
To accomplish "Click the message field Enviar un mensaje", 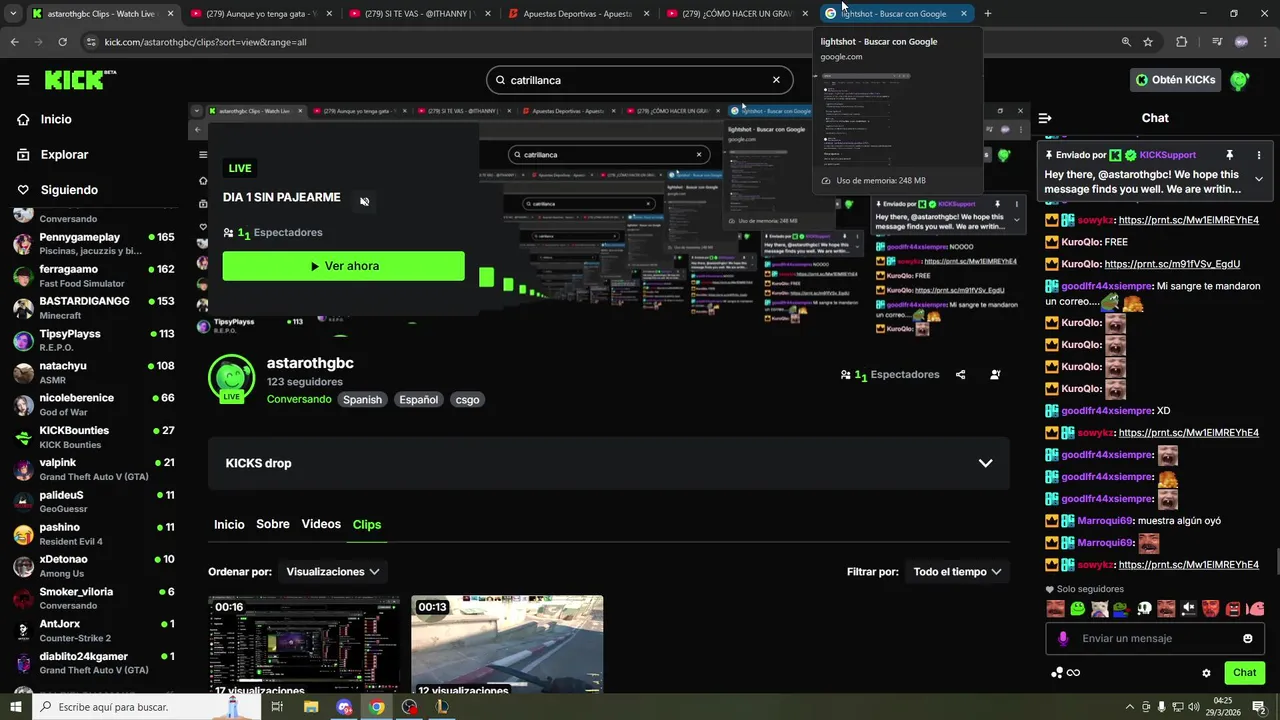I will (x=1156, y=638).
